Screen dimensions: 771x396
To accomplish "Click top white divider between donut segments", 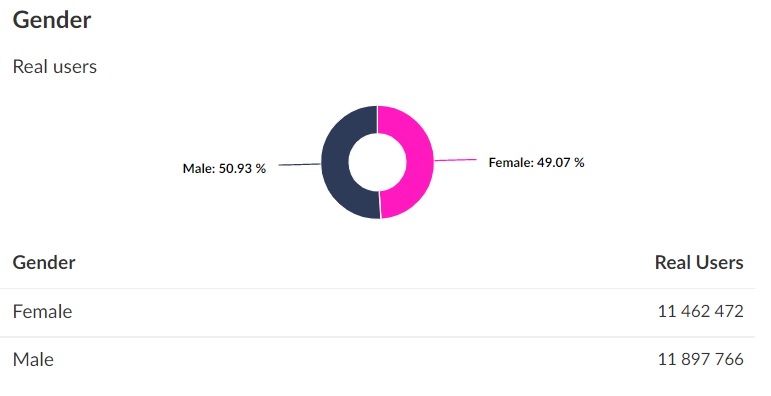I will 377,120.
